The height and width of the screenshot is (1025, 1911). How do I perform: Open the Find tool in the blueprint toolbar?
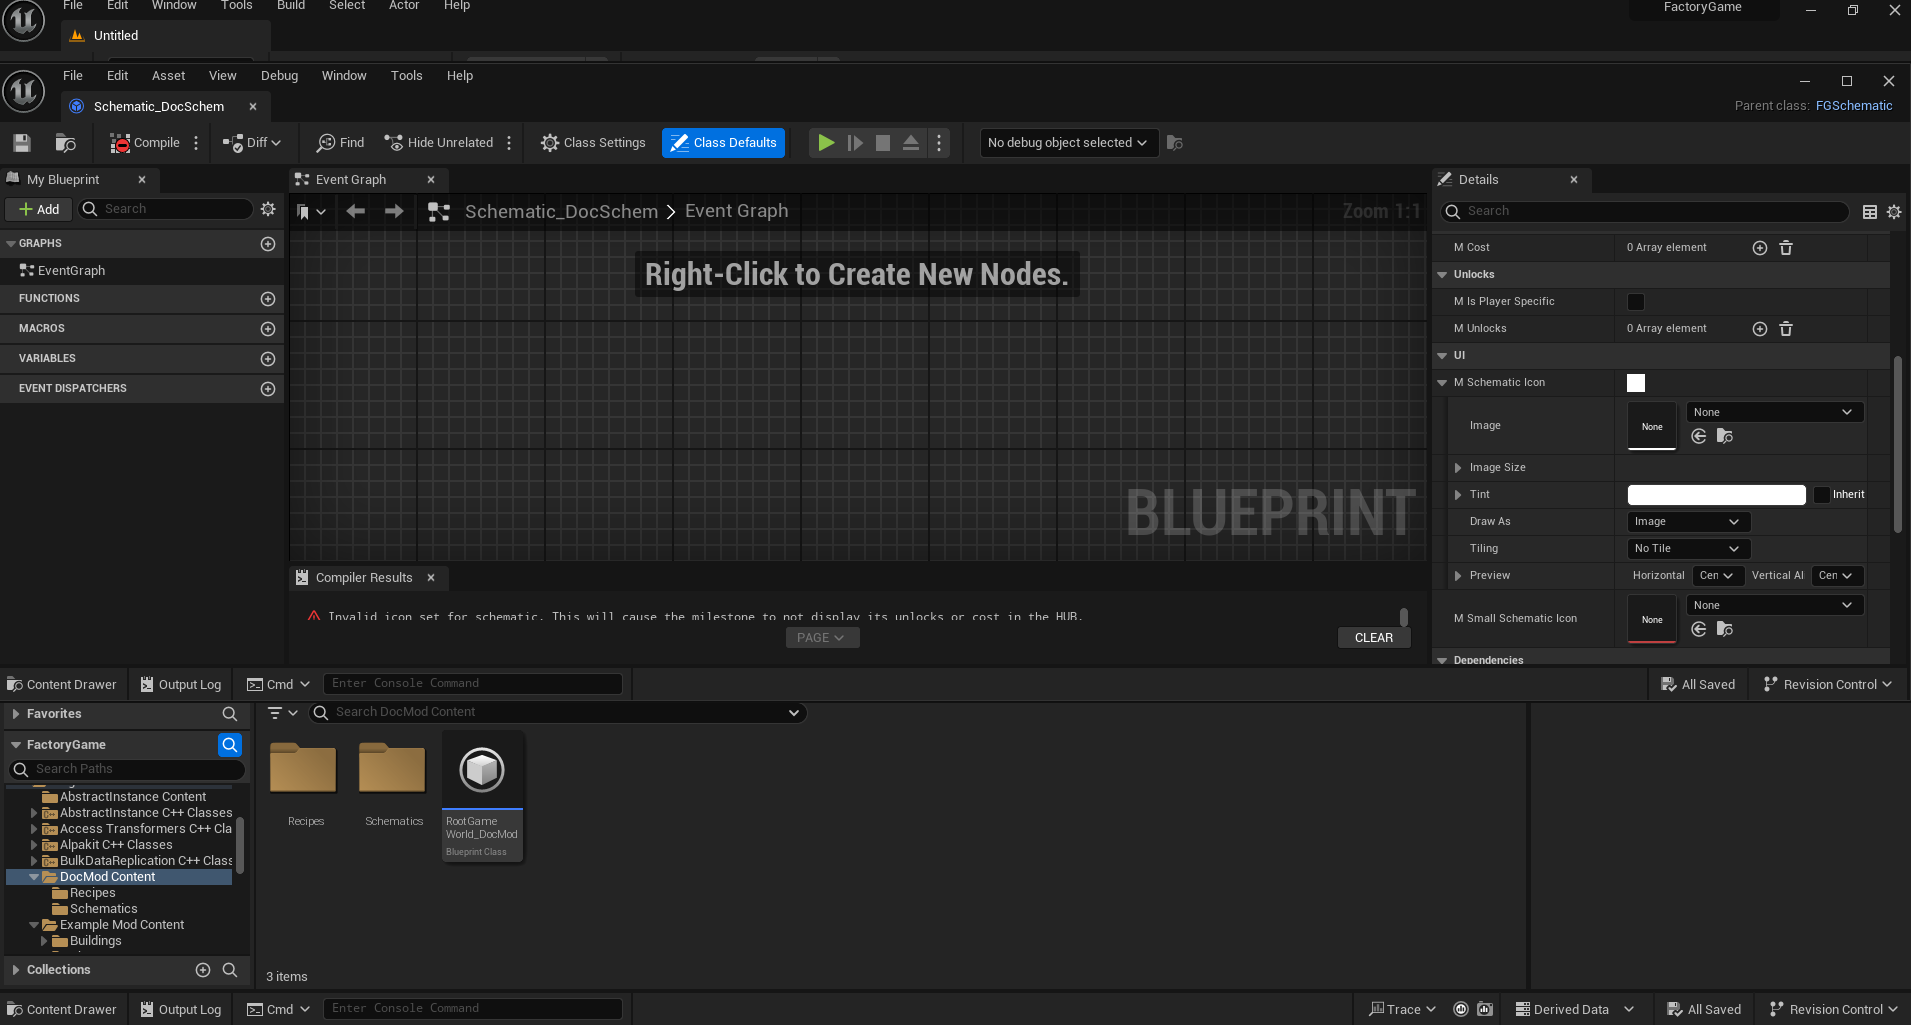click(339, 142)
